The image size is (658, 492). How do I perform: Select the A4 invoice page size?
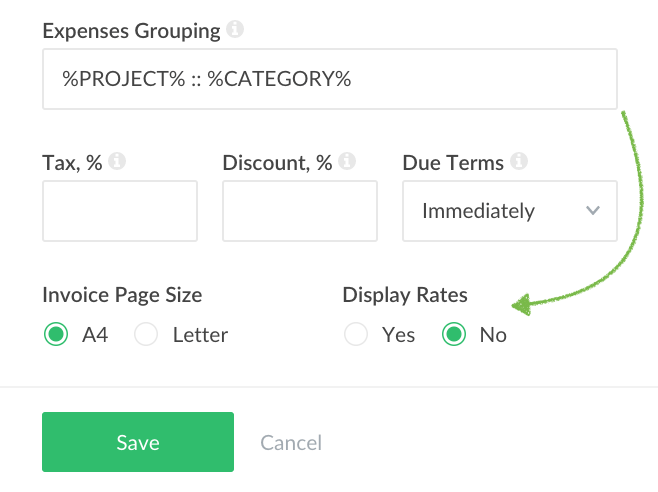tap(56, 335)
